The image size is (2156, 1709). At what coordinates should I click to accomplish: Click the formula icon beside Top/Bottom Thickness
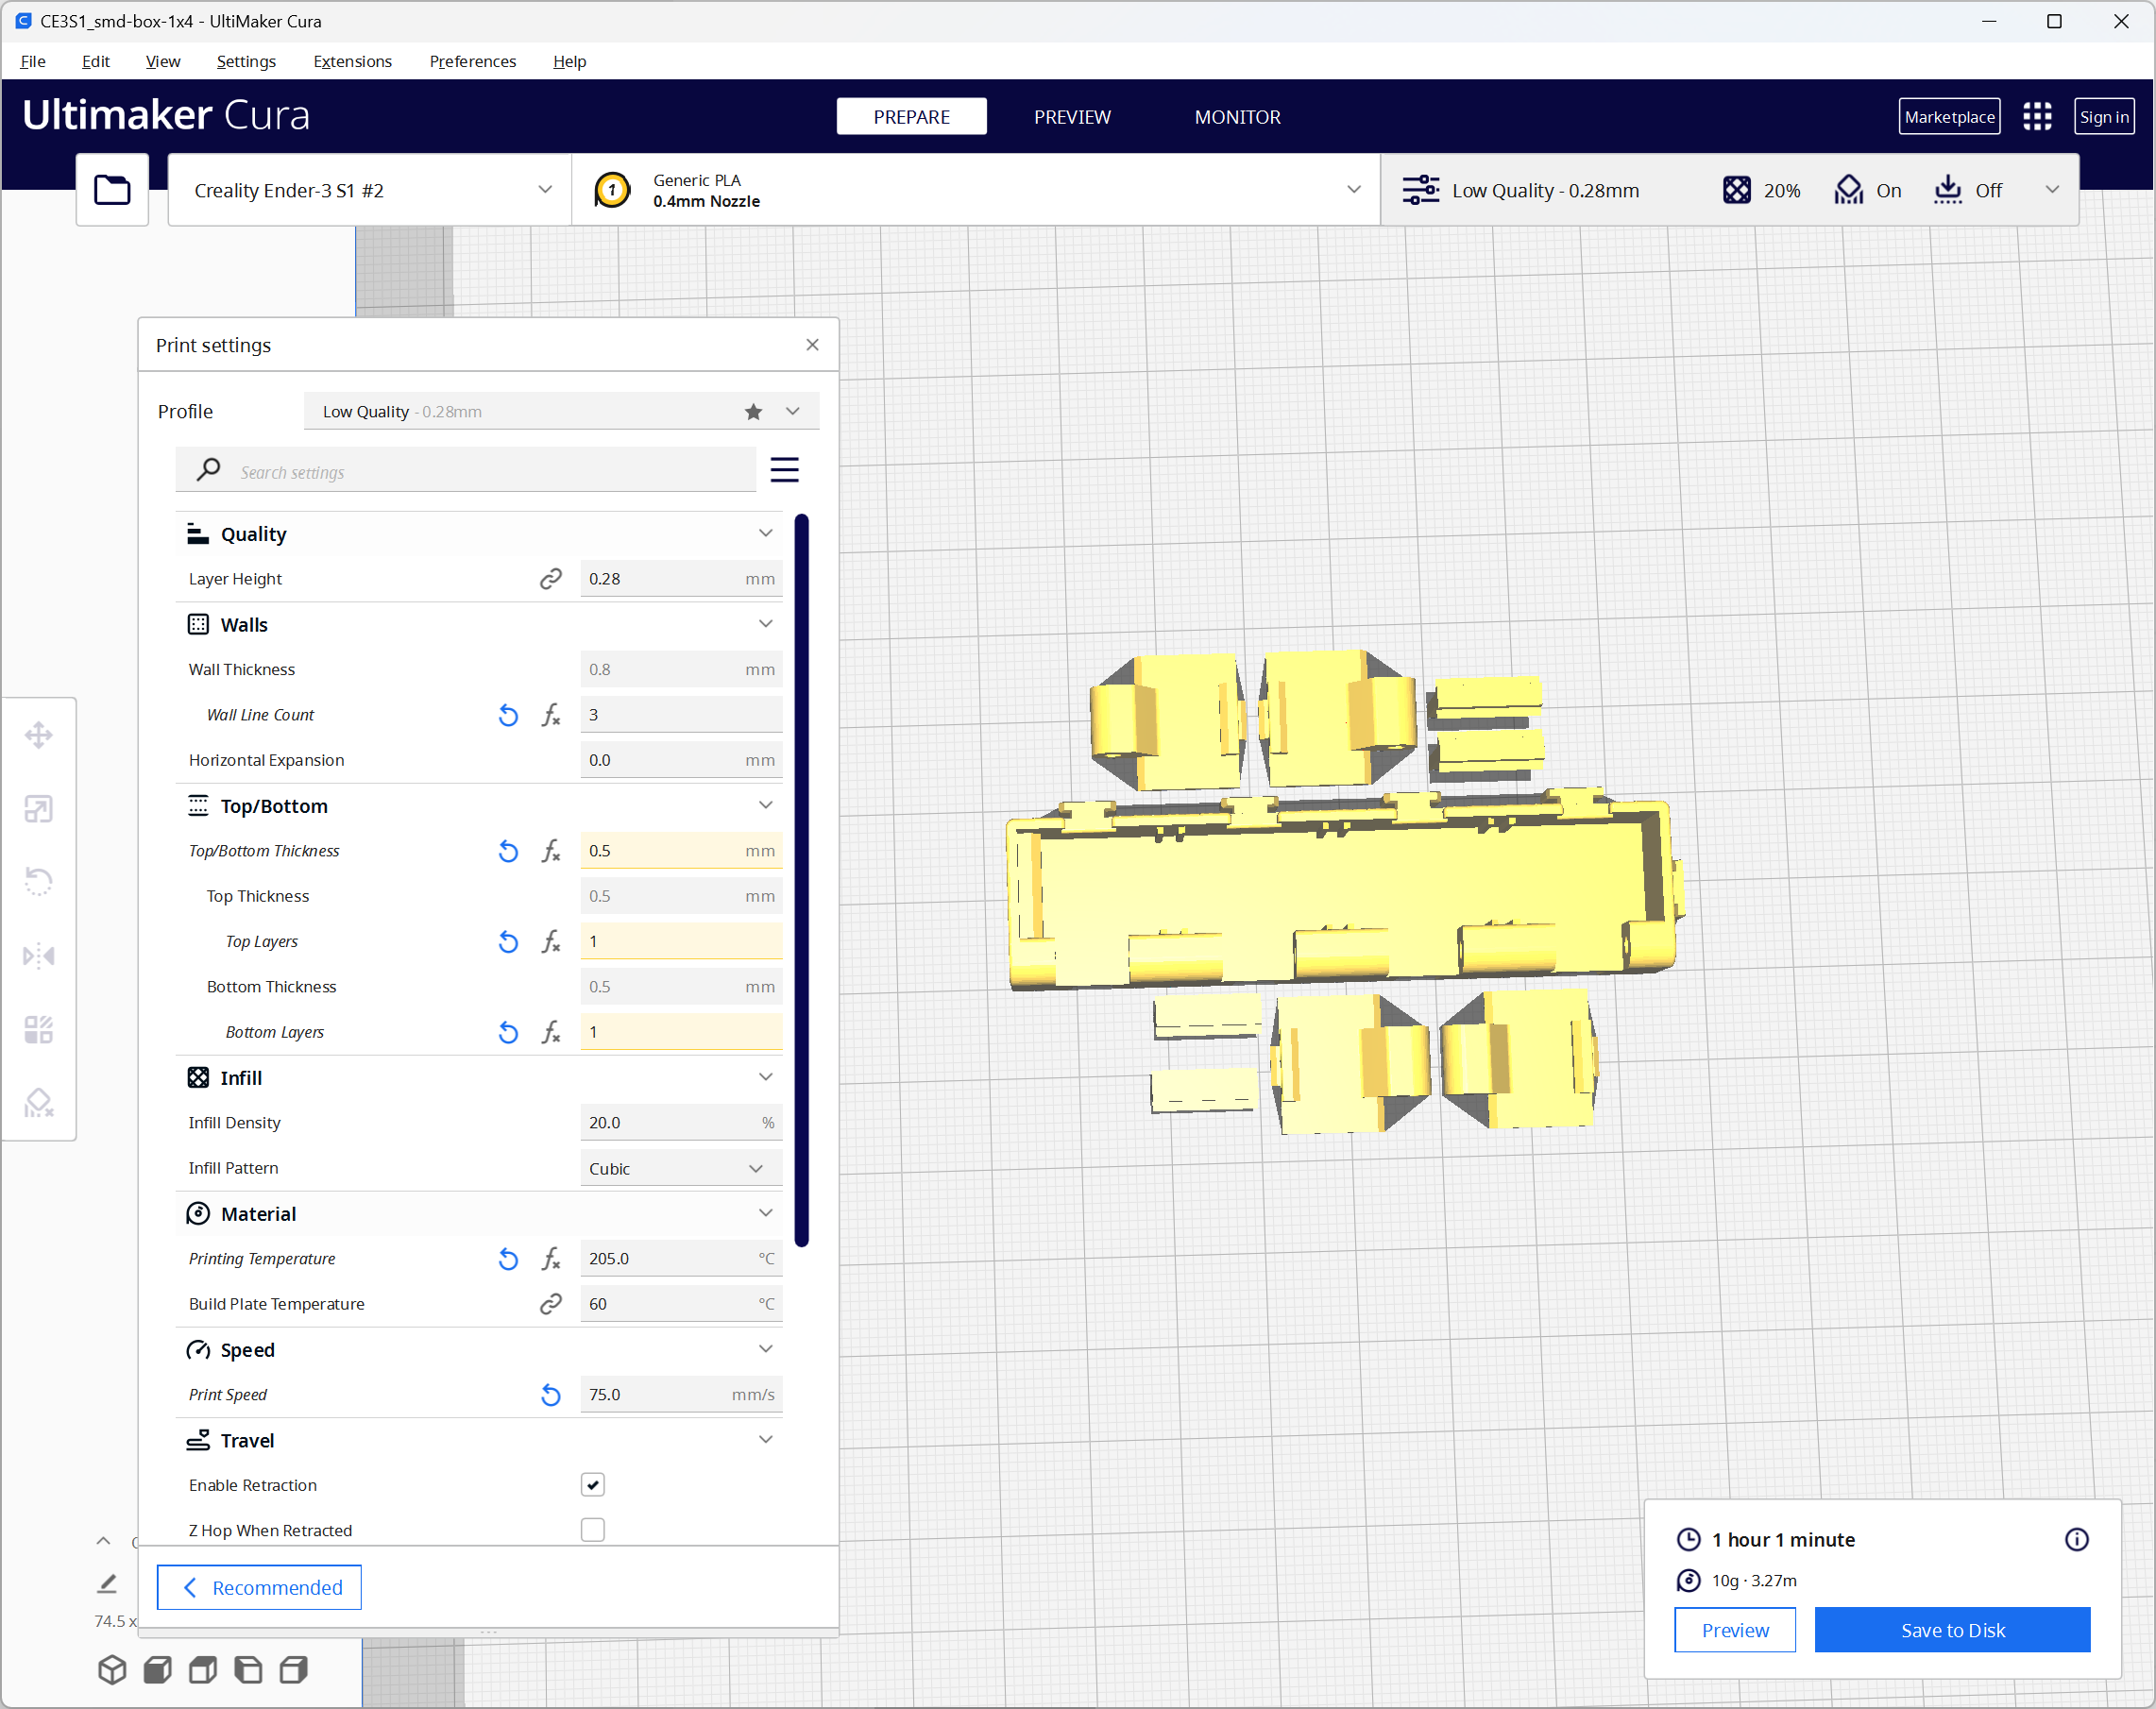coord(551,851)
